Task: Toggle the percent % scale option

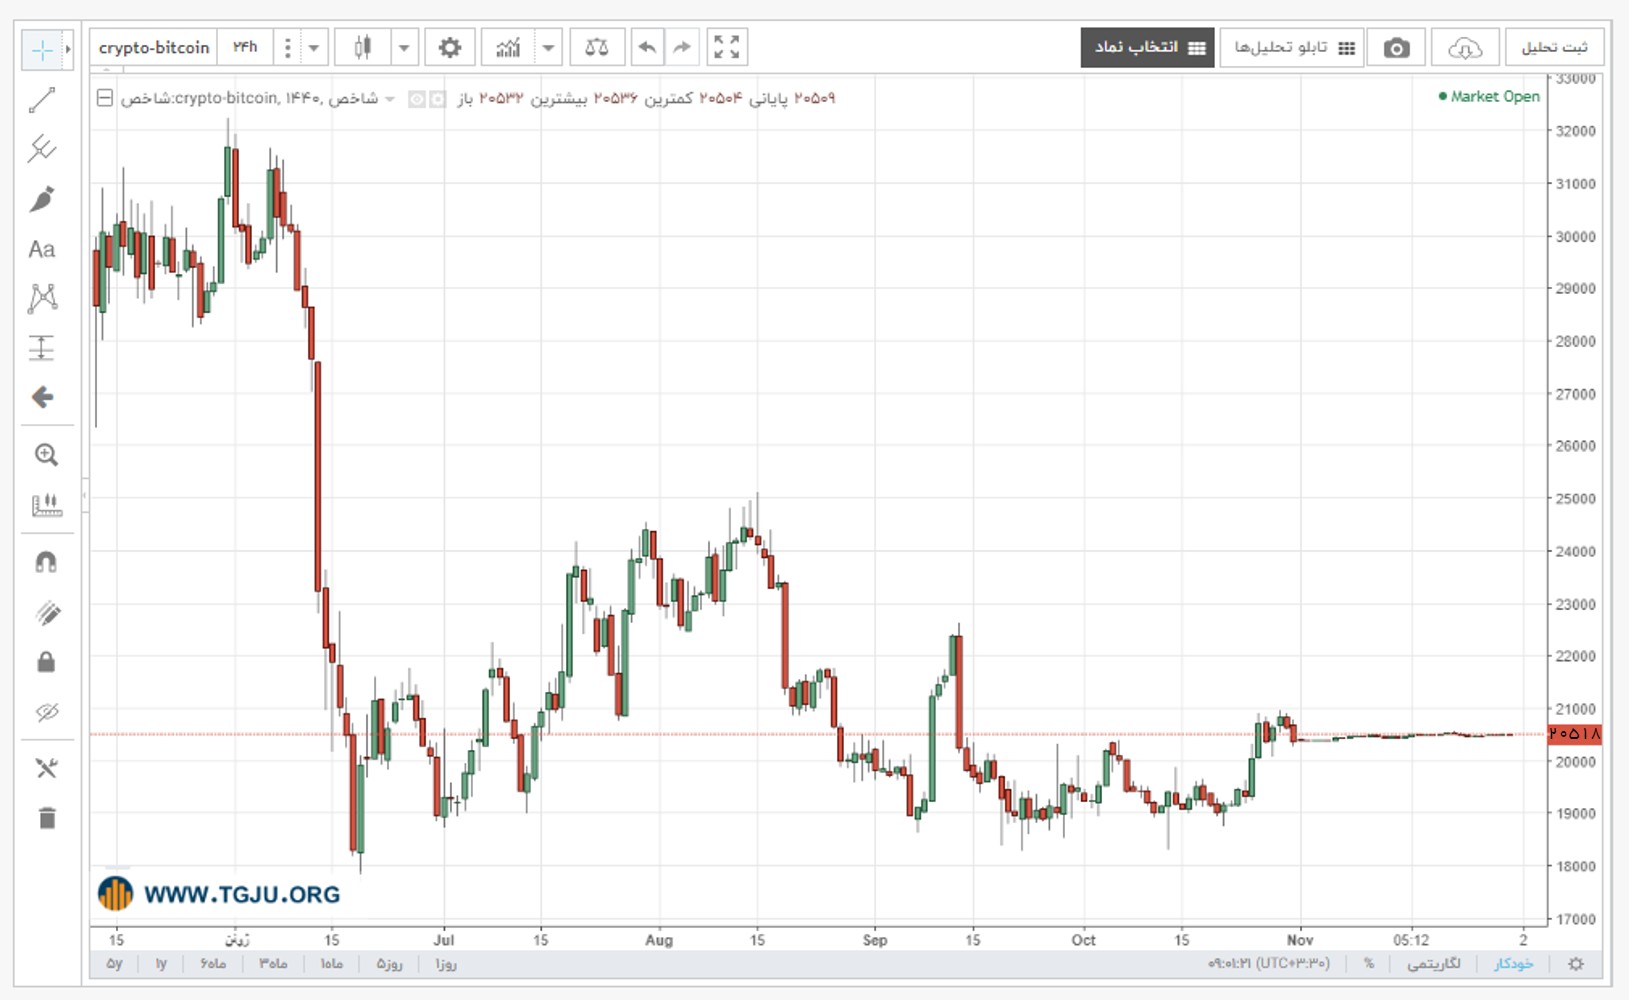Action: 1370,964
